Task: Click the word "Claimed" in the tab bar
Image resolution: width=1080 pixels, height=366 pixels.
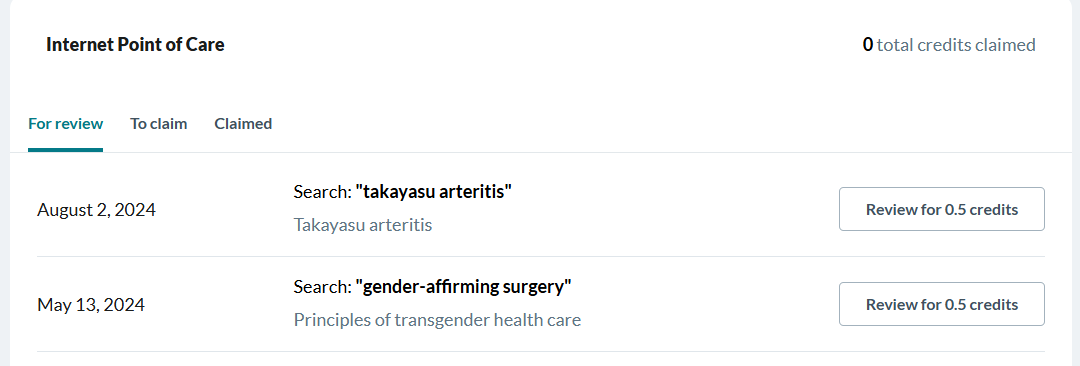Action: 243,124
